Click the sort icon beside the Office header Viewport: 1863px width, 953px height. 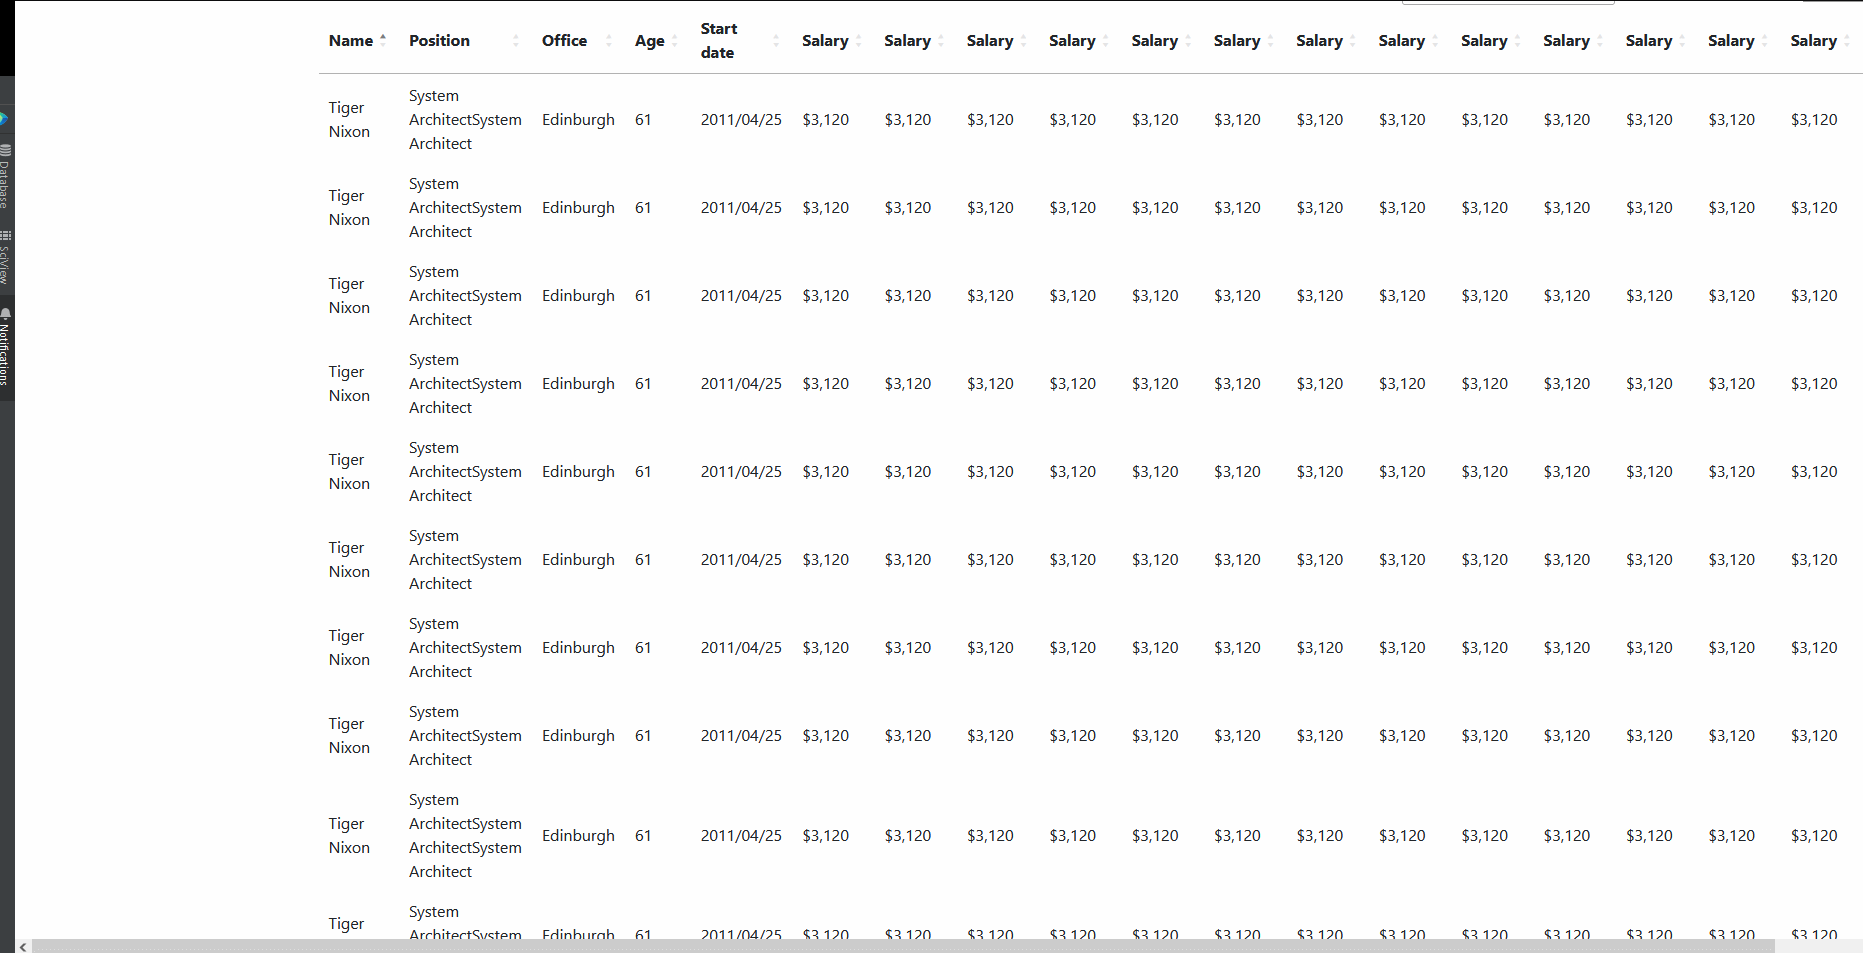[608, 40]
